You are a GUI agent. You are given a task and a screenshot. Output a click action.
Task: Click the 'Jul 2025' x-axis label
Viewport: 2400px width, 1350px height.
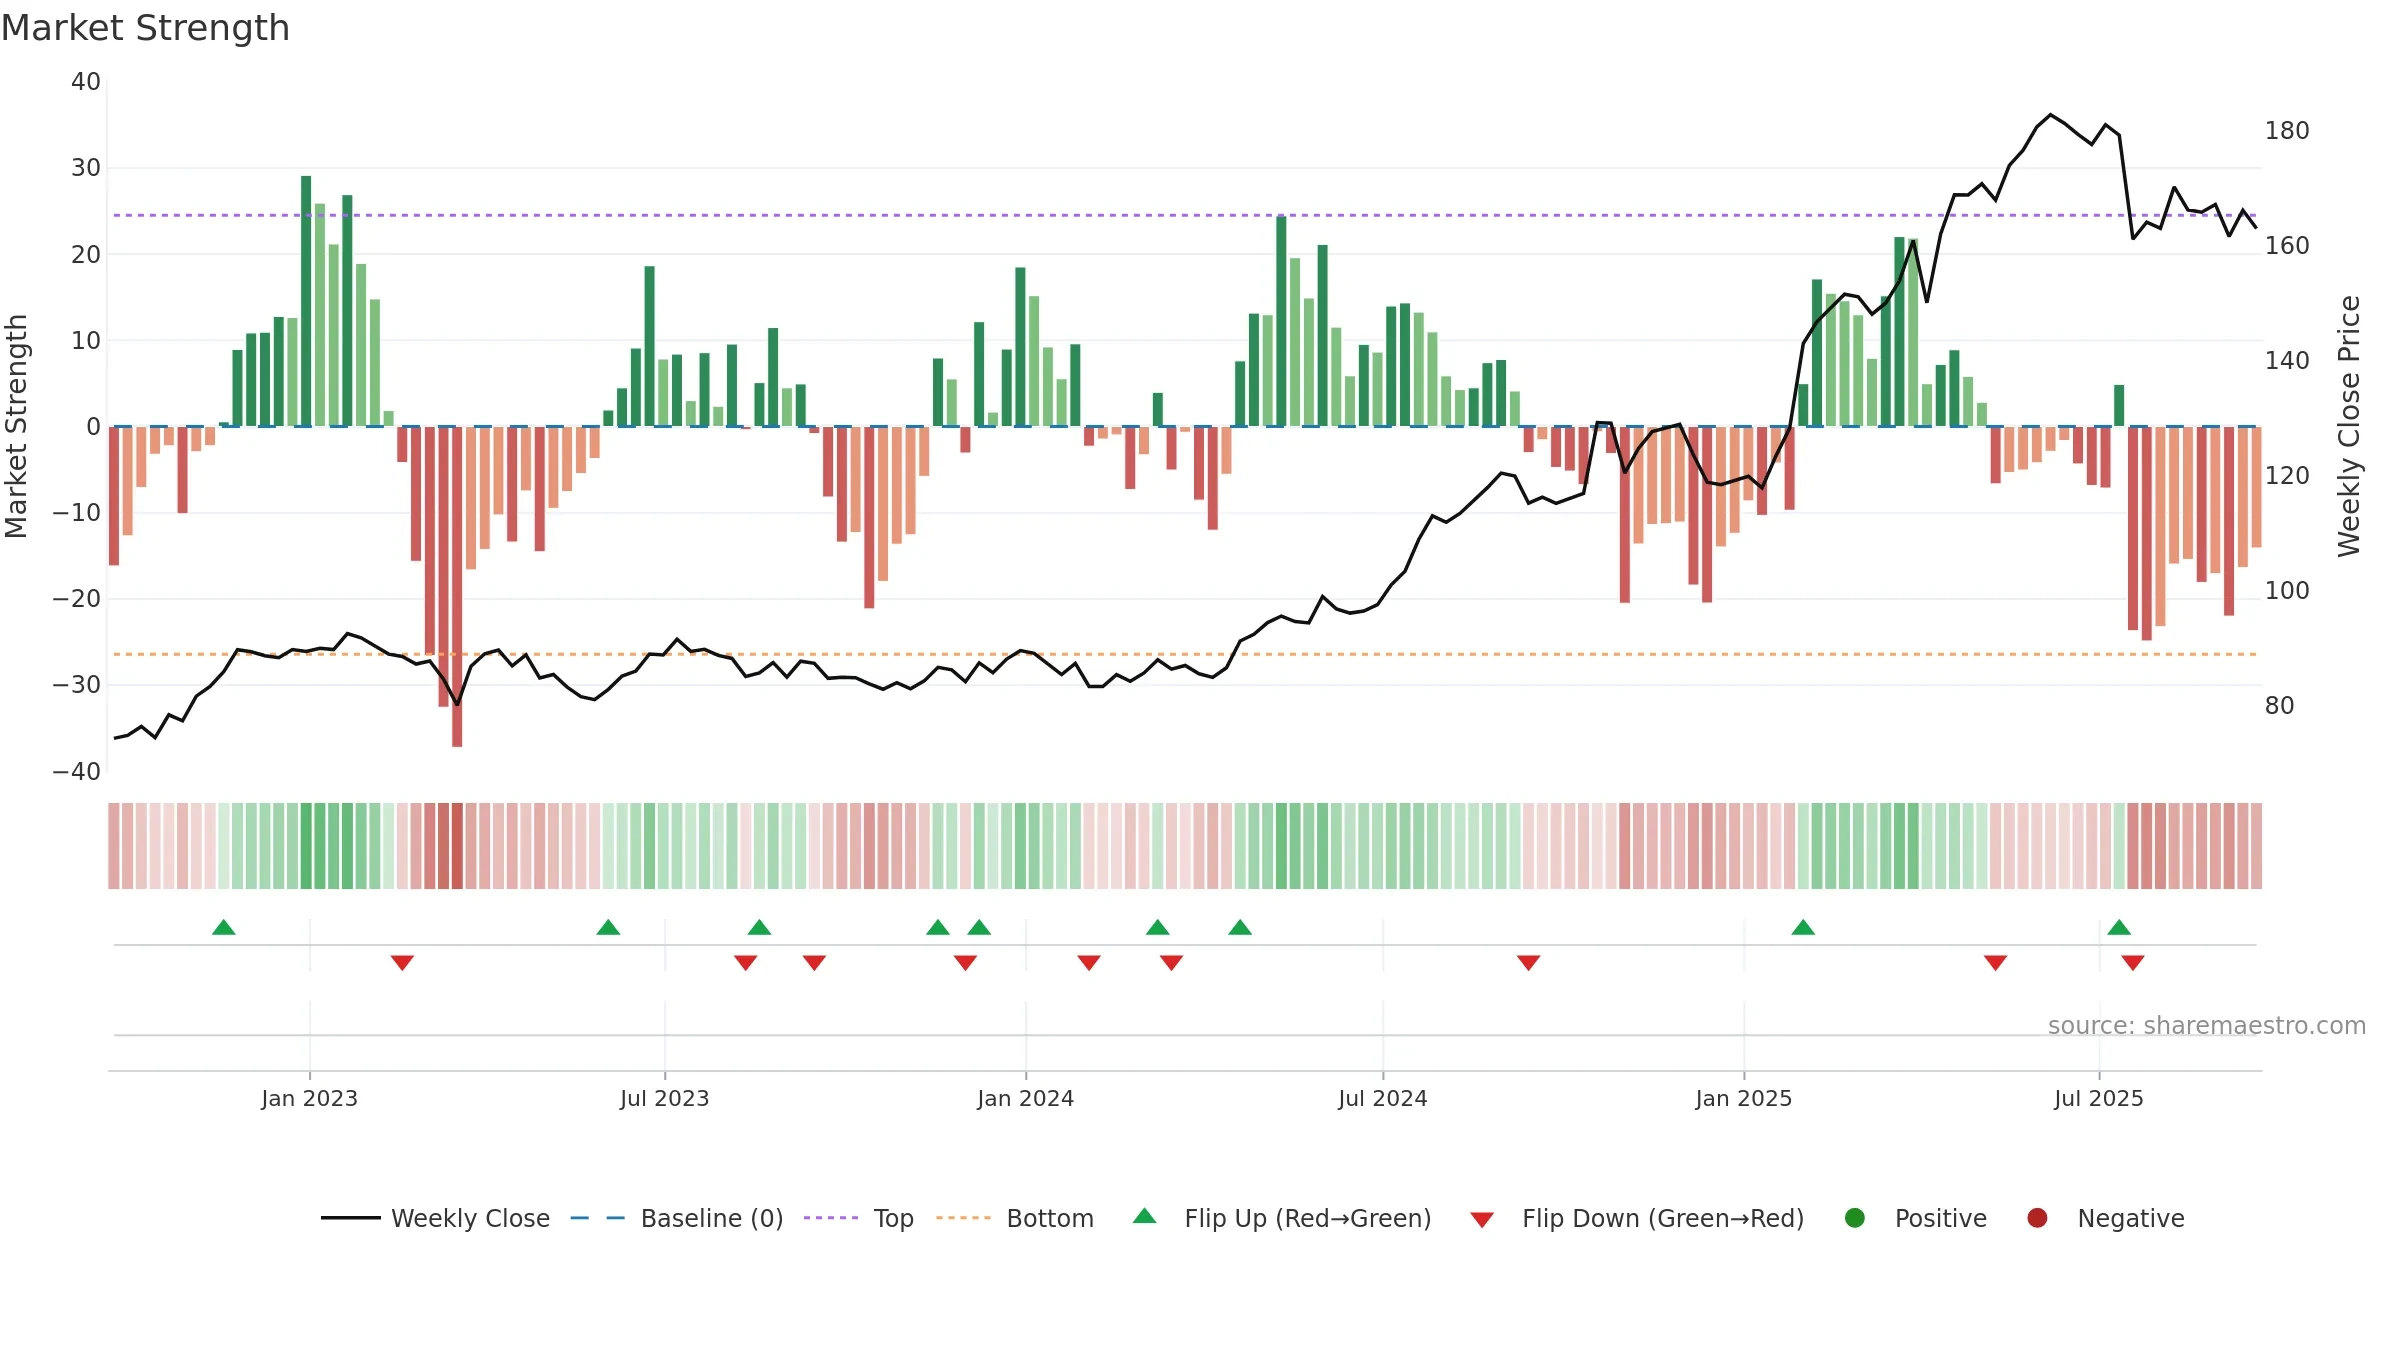[2099, 1098]
